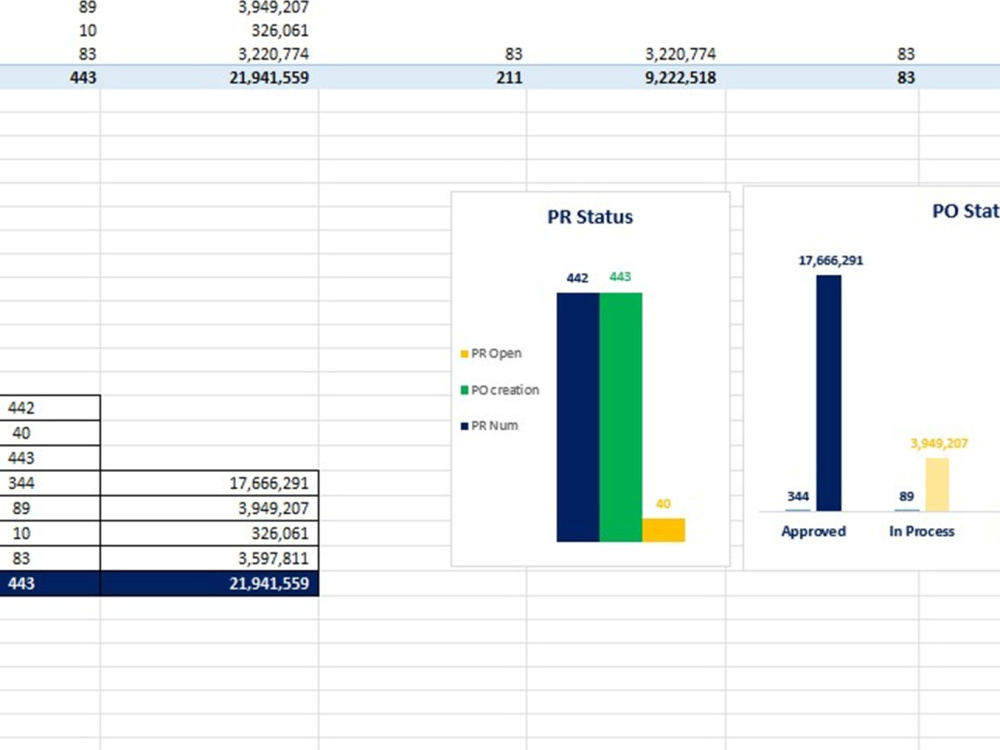The width and height of the screenshot is (1000, 750).
Task: Click the pale yellow In Process bar
Action: coord(937,485)
